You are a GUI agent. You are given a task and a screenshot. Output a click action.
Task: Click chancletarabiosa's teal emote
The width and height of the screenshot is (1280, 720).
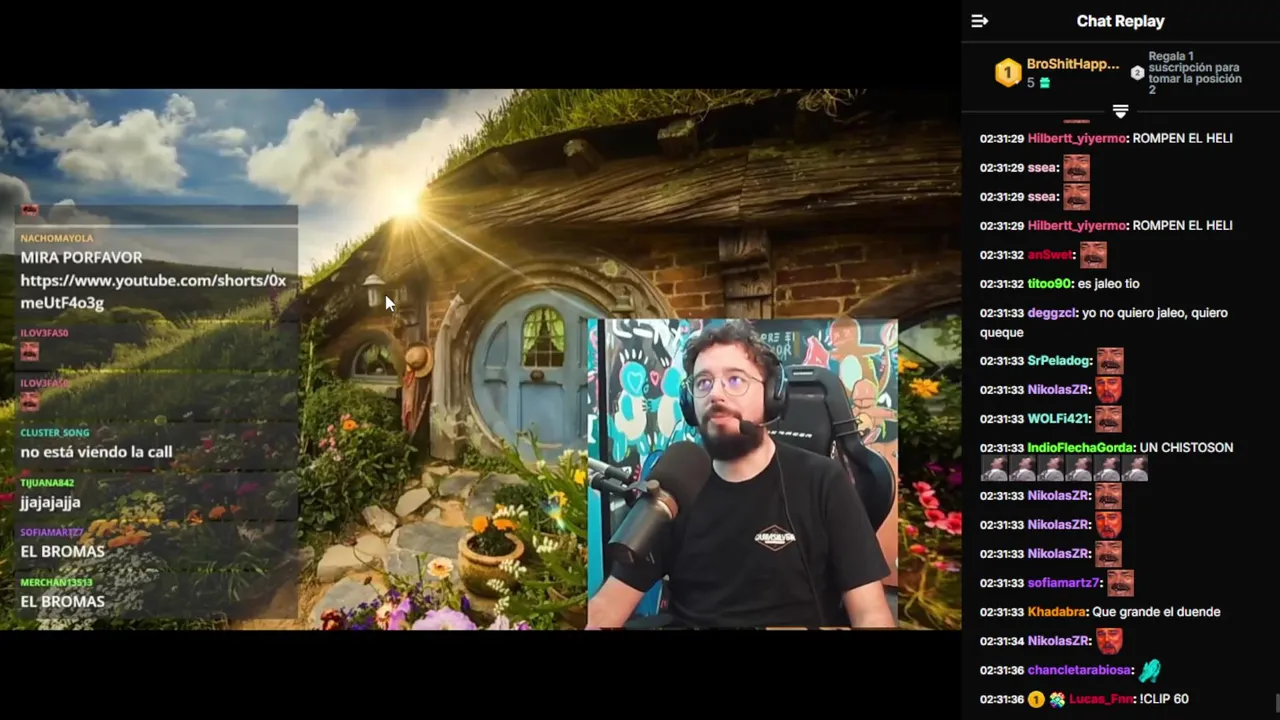click(1150, 670)
